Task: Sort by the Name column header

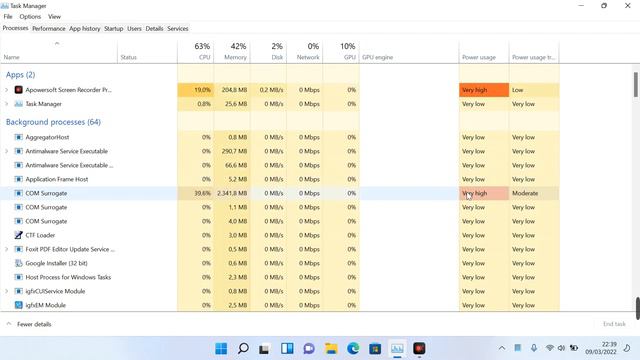Action: [59, 51]
